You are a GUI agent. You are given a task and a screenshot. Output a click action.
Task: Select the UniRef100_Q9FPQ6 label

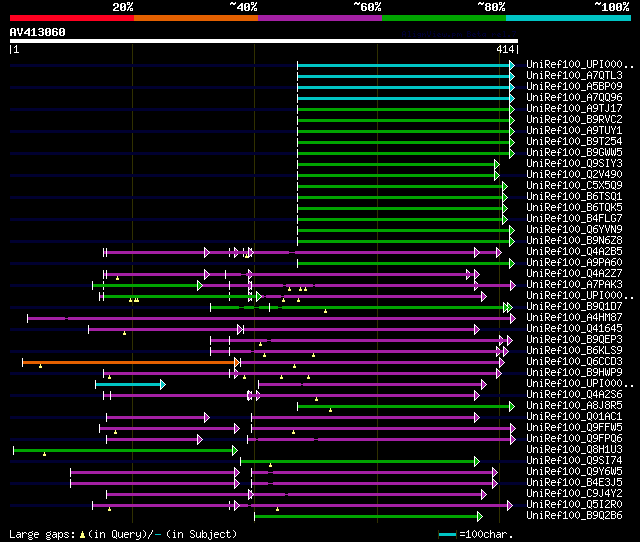[574, 439]
